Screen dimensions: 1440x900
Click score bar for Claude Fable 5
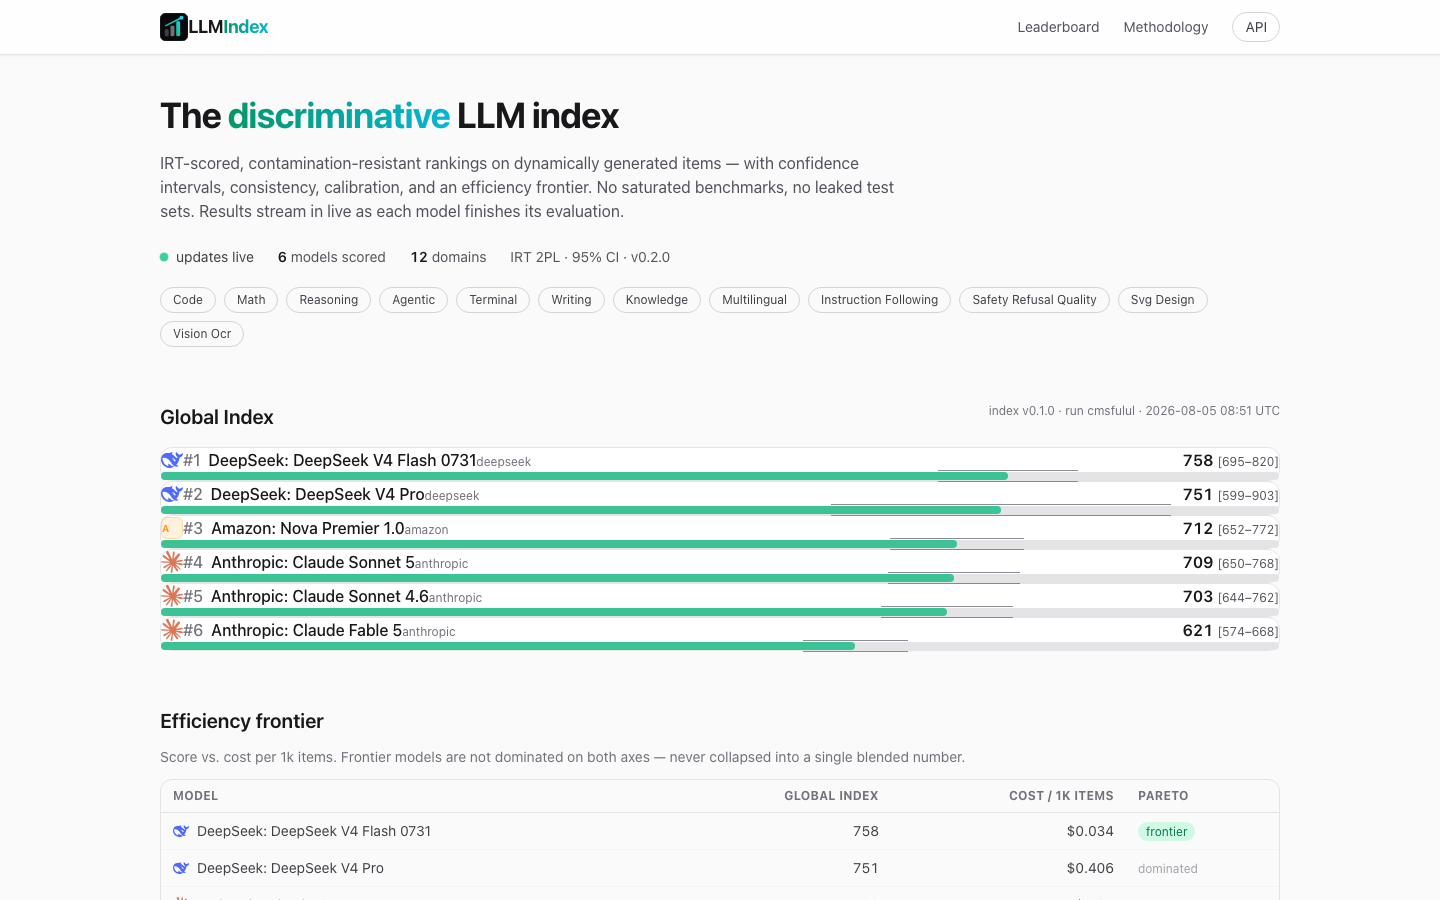pos(720,646)
